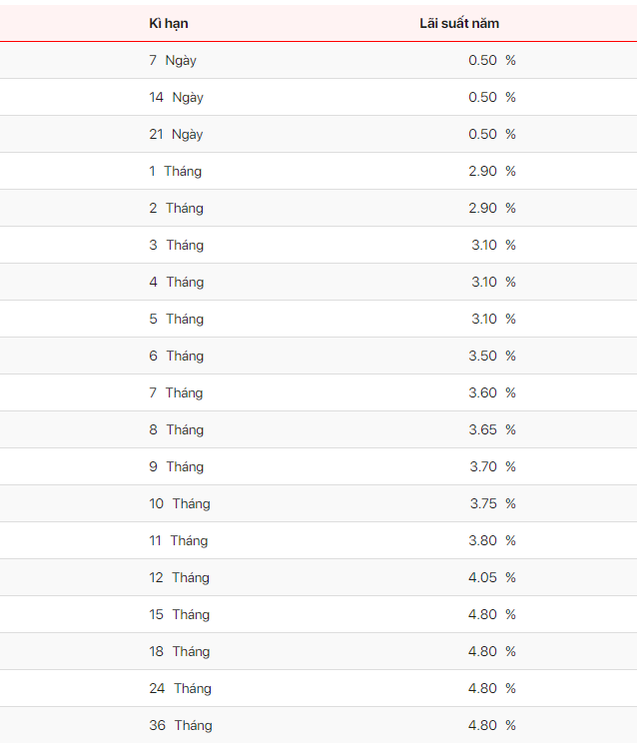Select the 24 Tháng term row
The image size is (640, 743).
(318, 689)
